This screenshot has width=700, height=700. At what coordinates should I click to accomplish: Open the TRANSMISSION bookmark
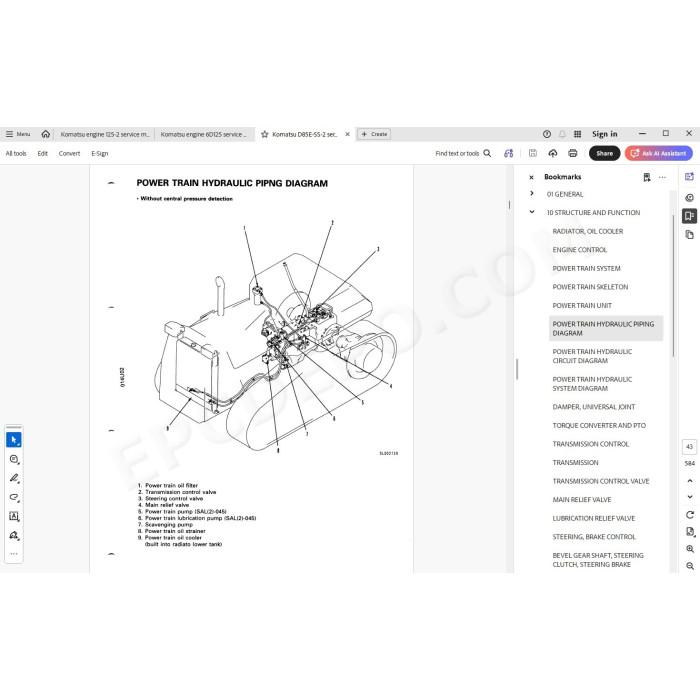point(575,462)
